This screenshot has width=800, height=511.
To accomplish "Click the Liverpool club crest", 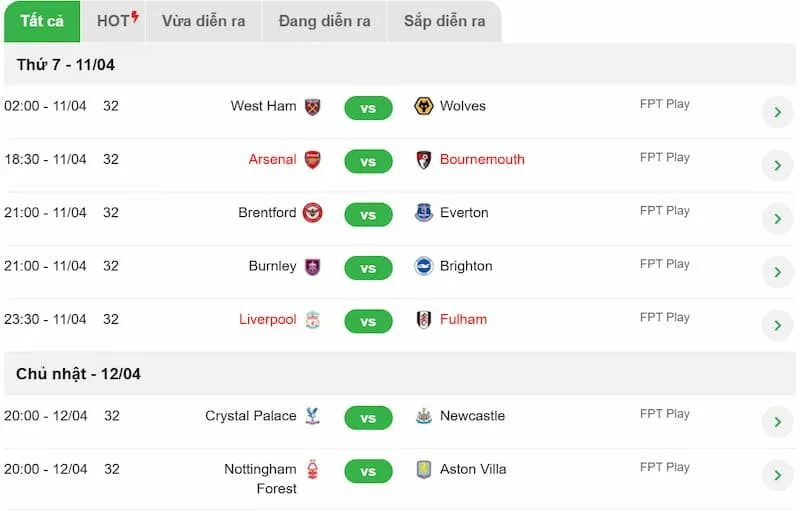I will (x=313, y=320).
